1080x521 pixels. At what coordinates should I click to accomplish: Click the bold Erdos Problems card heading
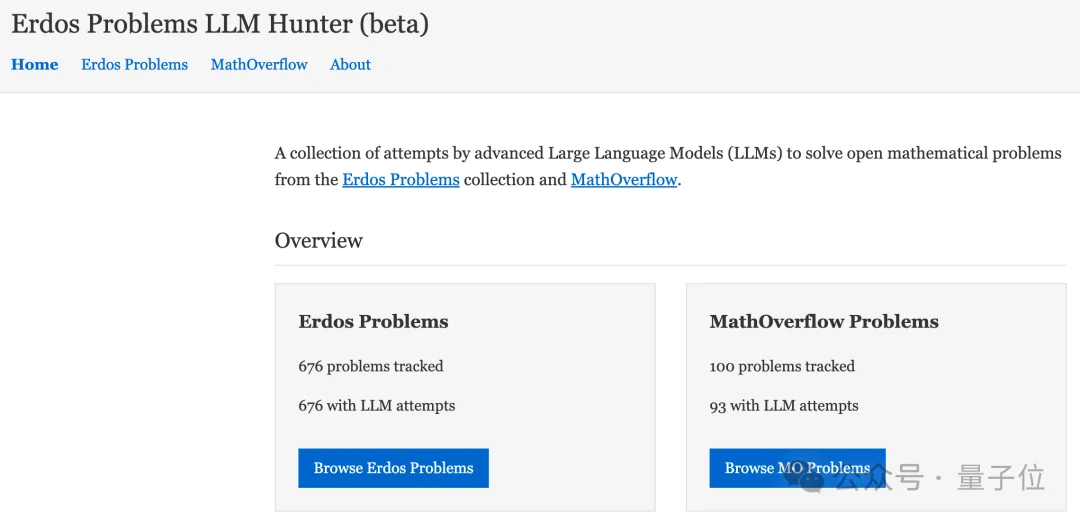tap(373, 321)
